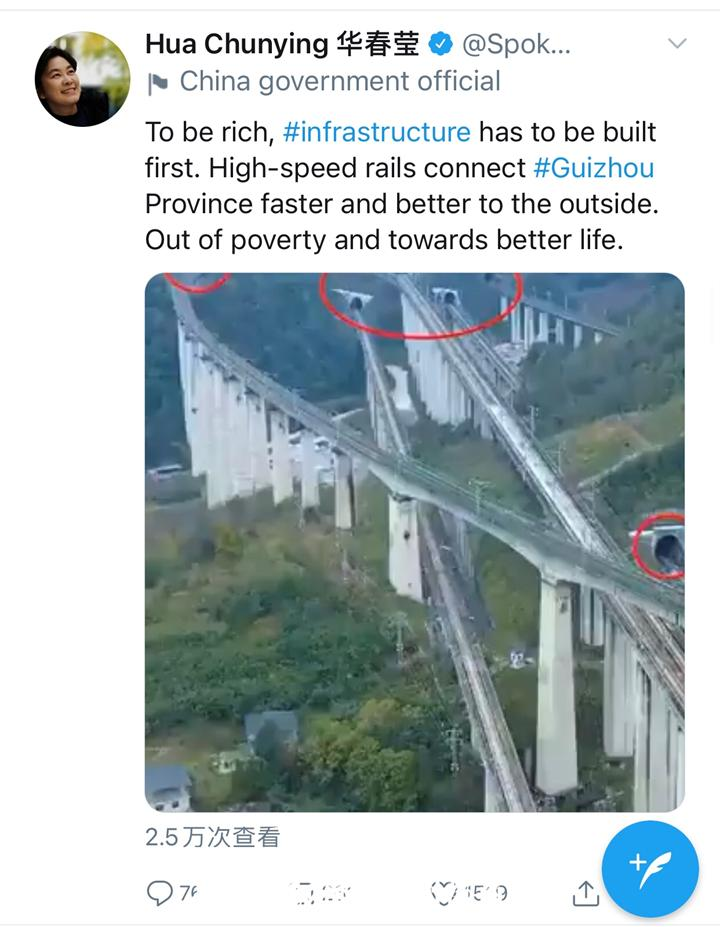
Task: Click the @Spok... account handle
Action: 516,44
